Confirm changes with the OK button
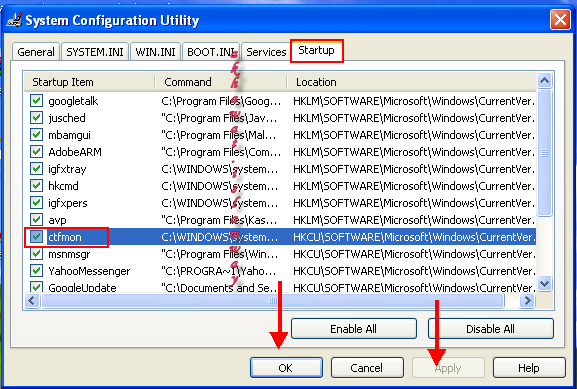This screenshot has height=389, width=577. pos(286,368)
